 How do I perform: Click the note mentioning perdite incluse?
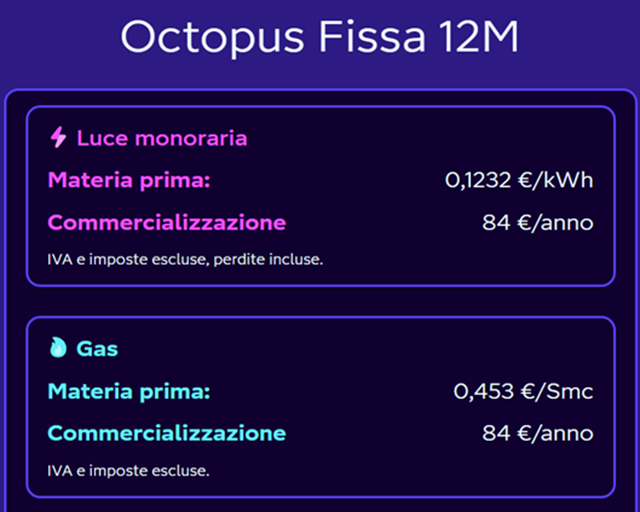(x=185, y=259)
